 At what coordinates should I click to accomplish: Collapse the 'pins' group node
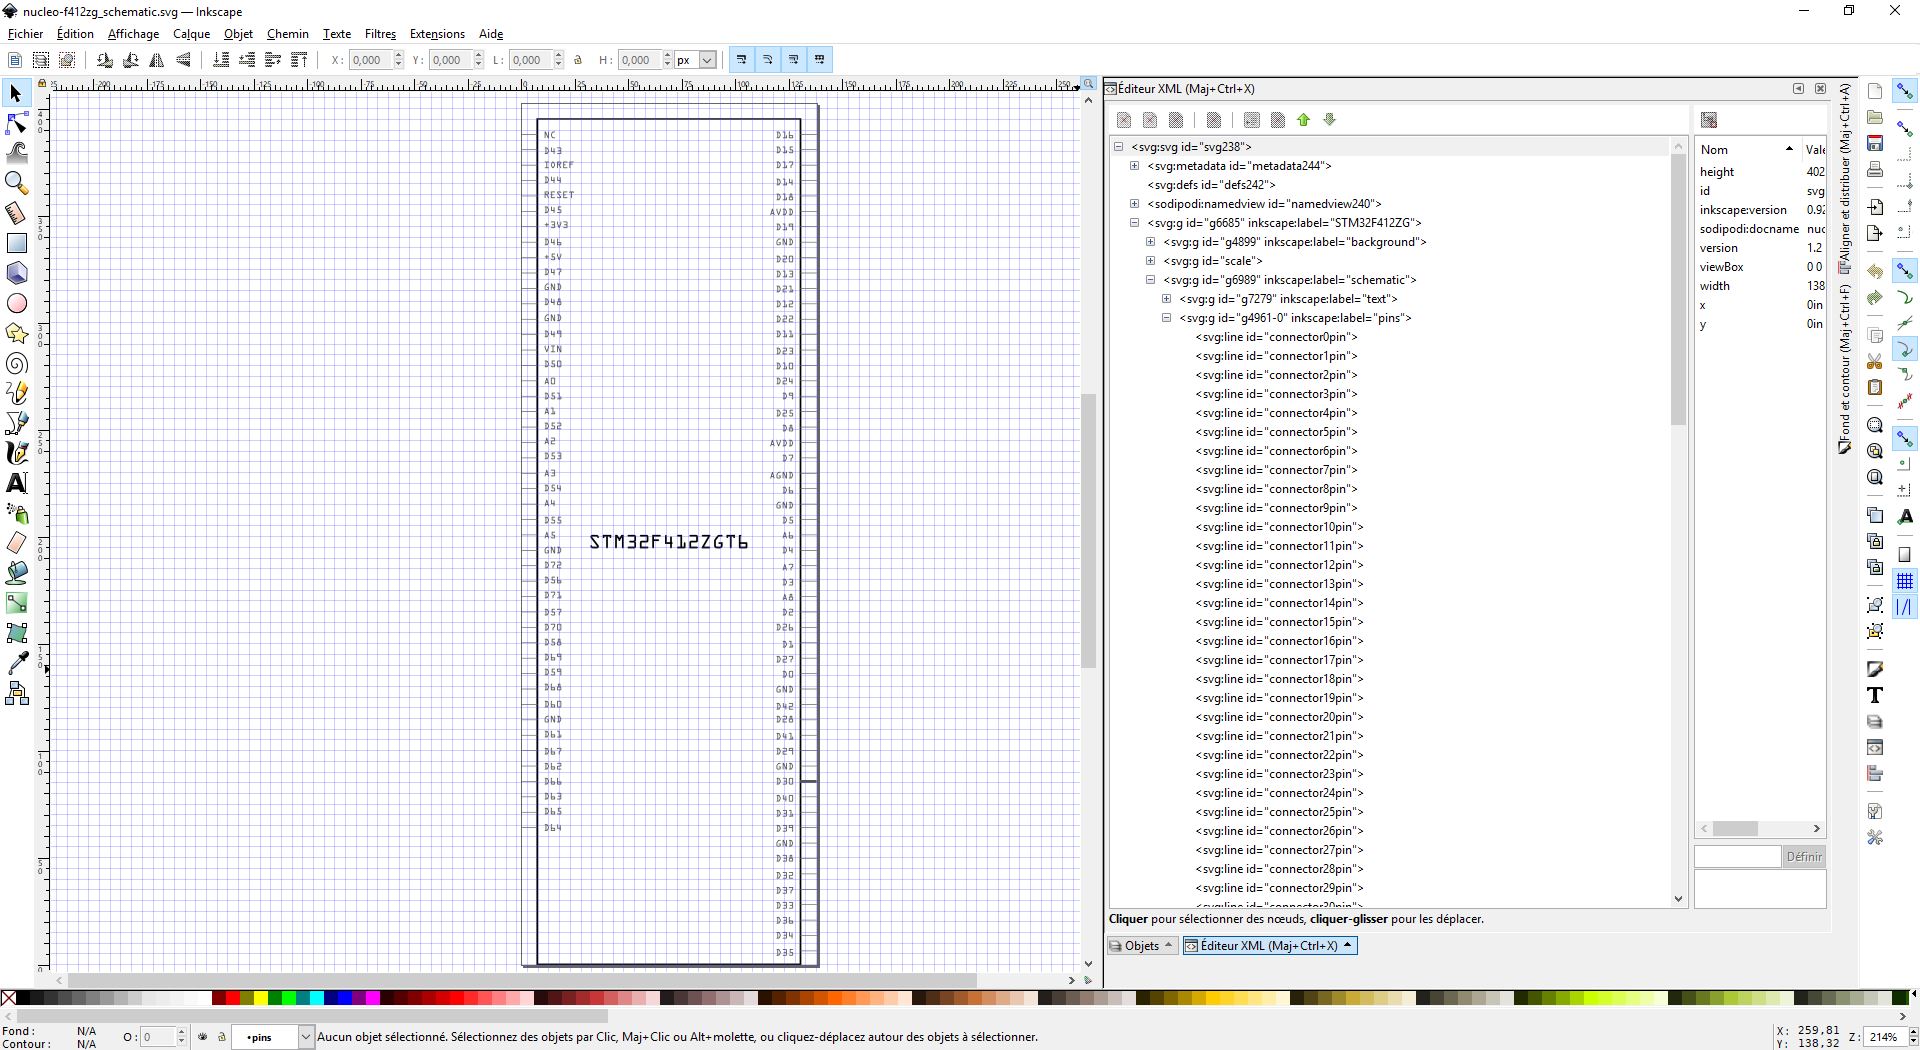1166,318
